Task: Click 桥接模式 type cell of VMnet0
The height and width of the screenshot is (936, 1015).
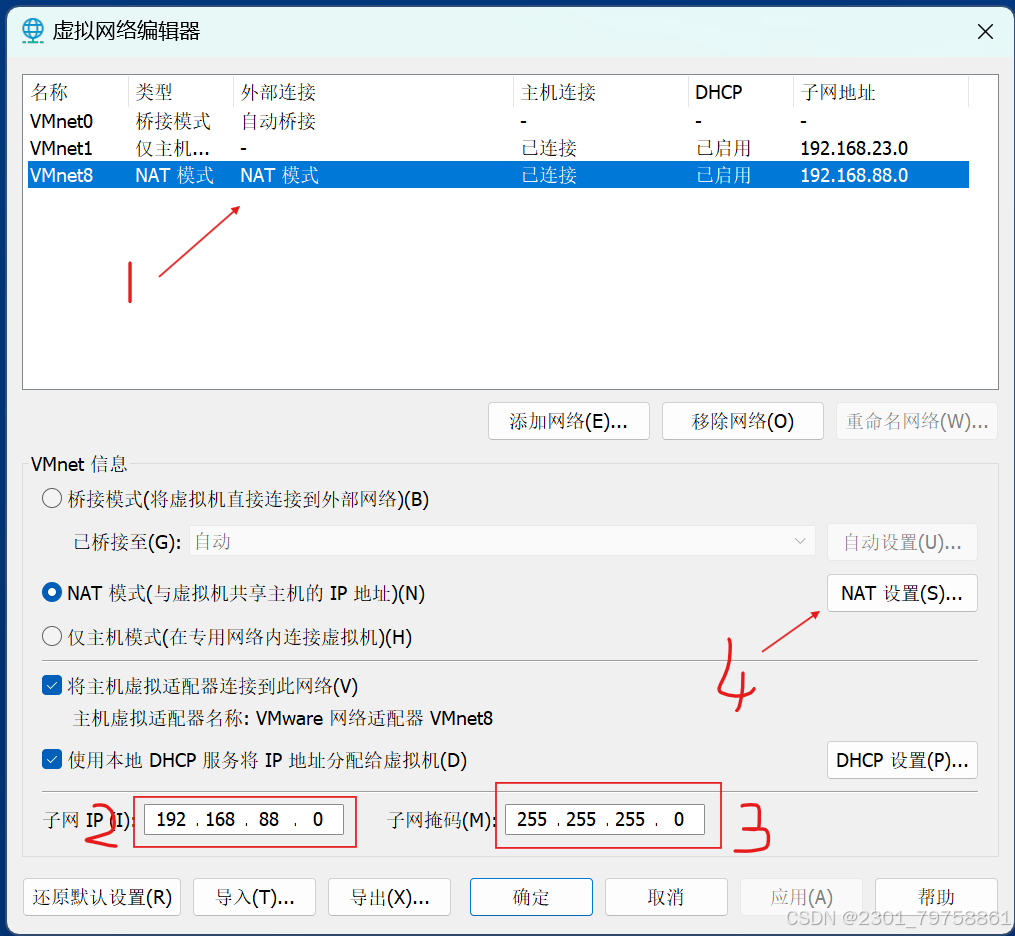Action: [x=173, y=121]
